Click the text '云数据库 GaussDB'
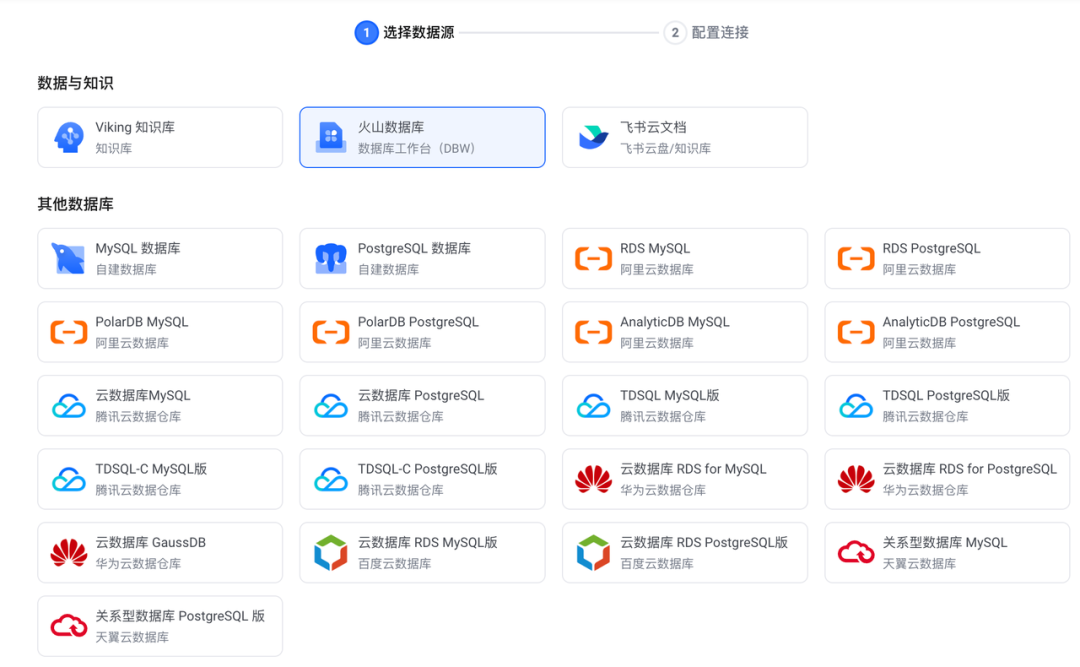This screenshot has height=667, width=1080. point(150,543)
